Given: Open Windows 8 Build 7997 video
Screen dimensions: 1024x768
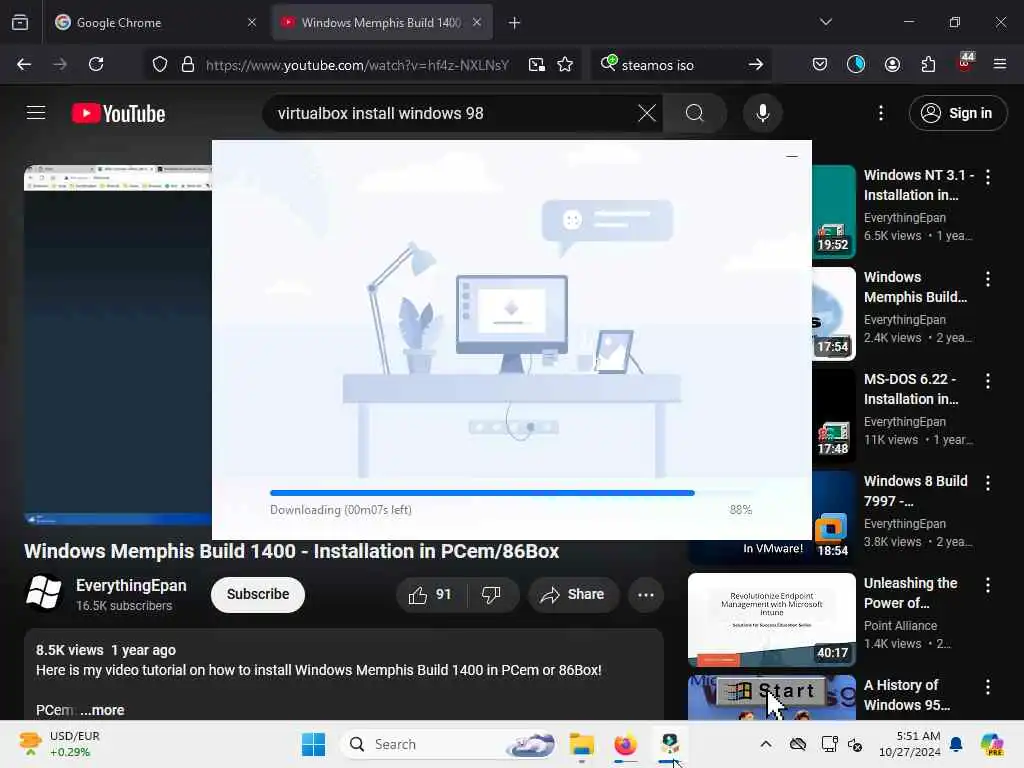Looking at the screenshot, I should [x=916, y=491].
